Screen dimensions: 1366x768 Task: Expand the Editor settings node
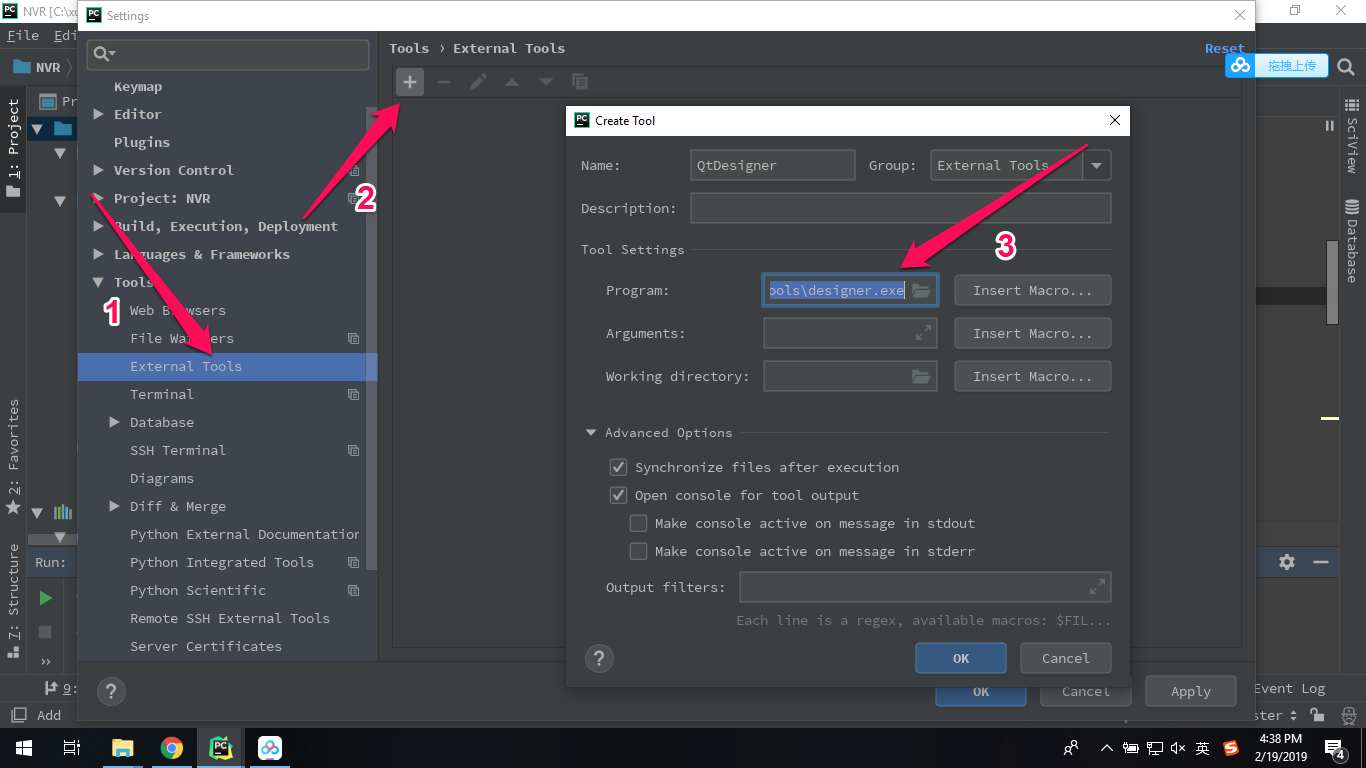(98, 114)
